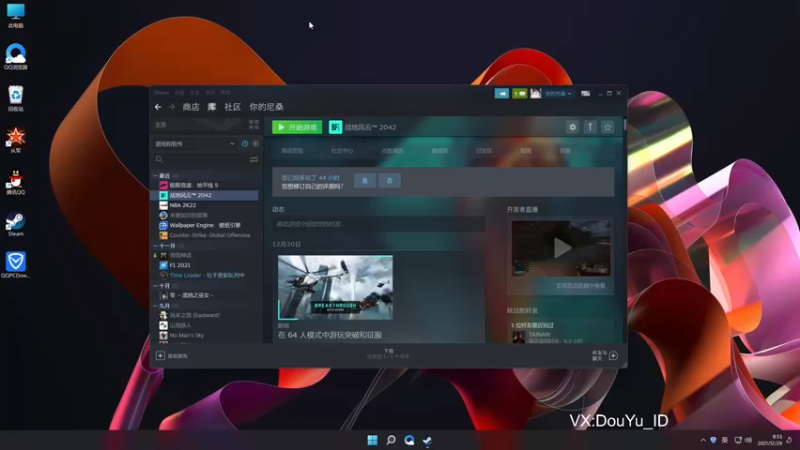This screenshot has height=450, width=800.
Task: Click the Steam announcements megaphone icon
Action: [502, 93]
